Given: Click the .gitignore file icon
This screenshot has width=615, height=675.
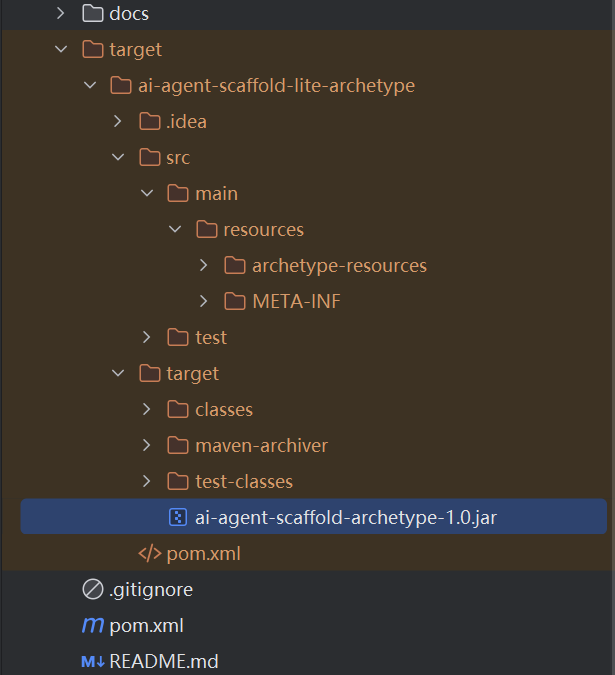Looking at the screenshot, I should tap(93, 589).
